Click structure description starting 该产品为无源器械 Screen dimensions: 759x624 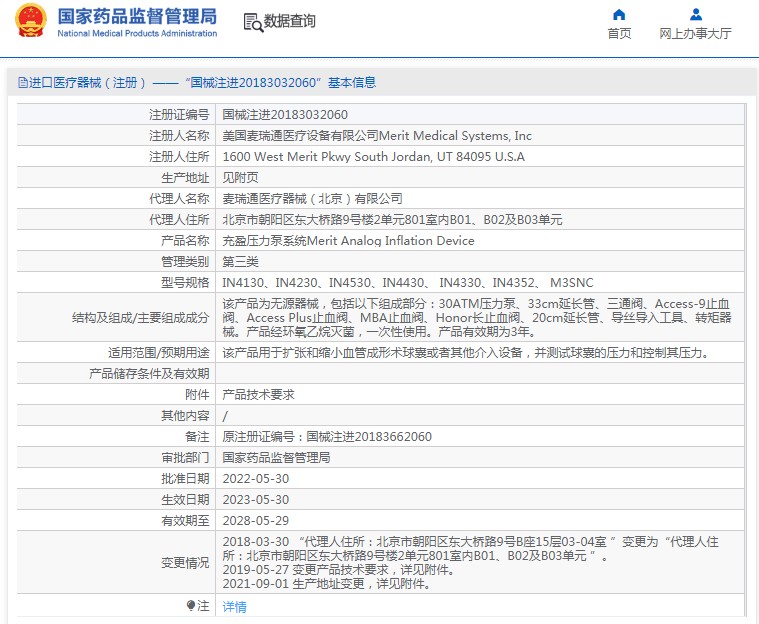coord(477,318)
